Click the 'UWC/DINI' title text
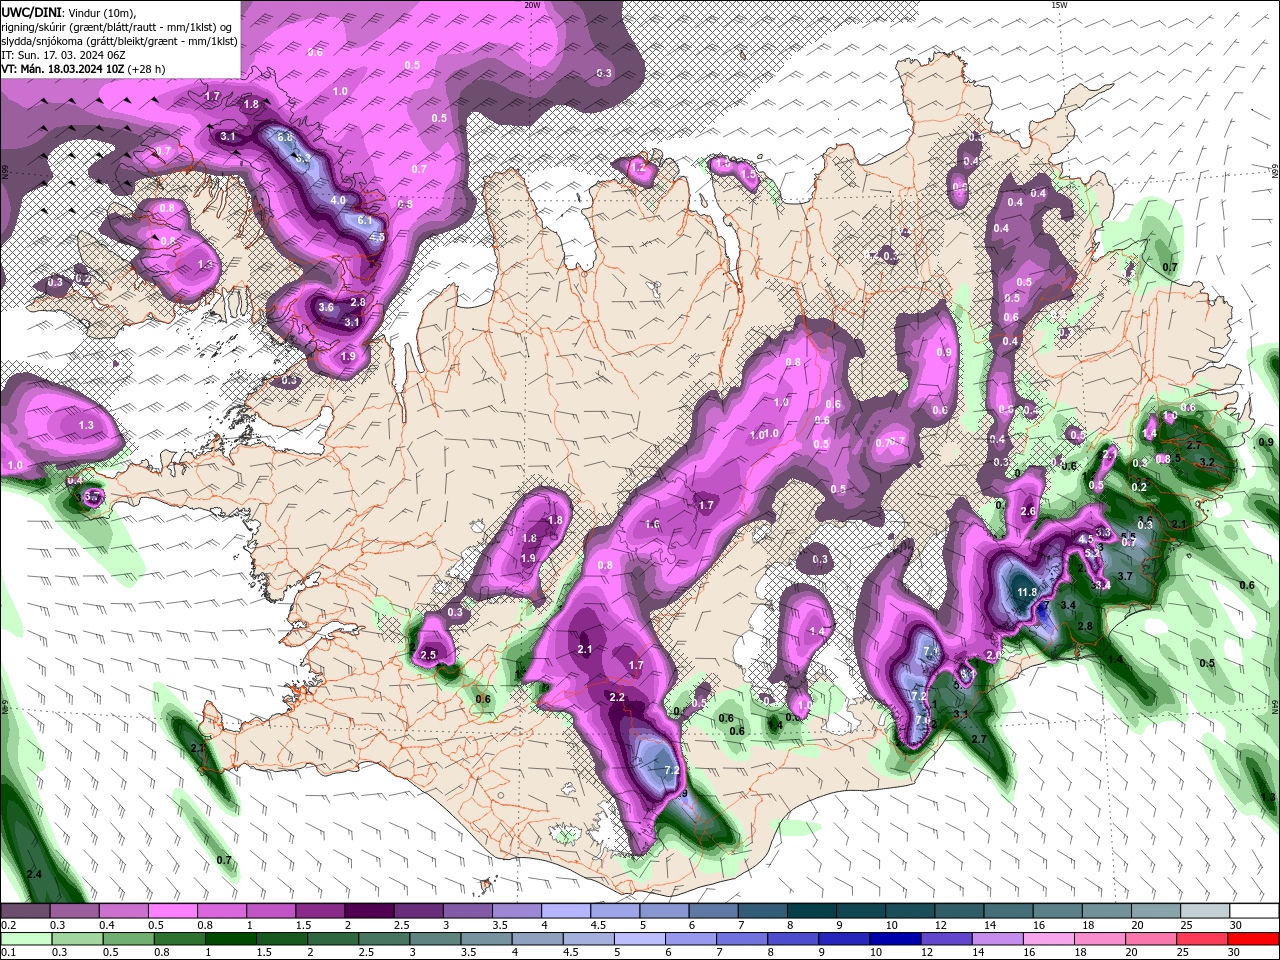Screen dimensions: 1280x960 click(31, 11)
